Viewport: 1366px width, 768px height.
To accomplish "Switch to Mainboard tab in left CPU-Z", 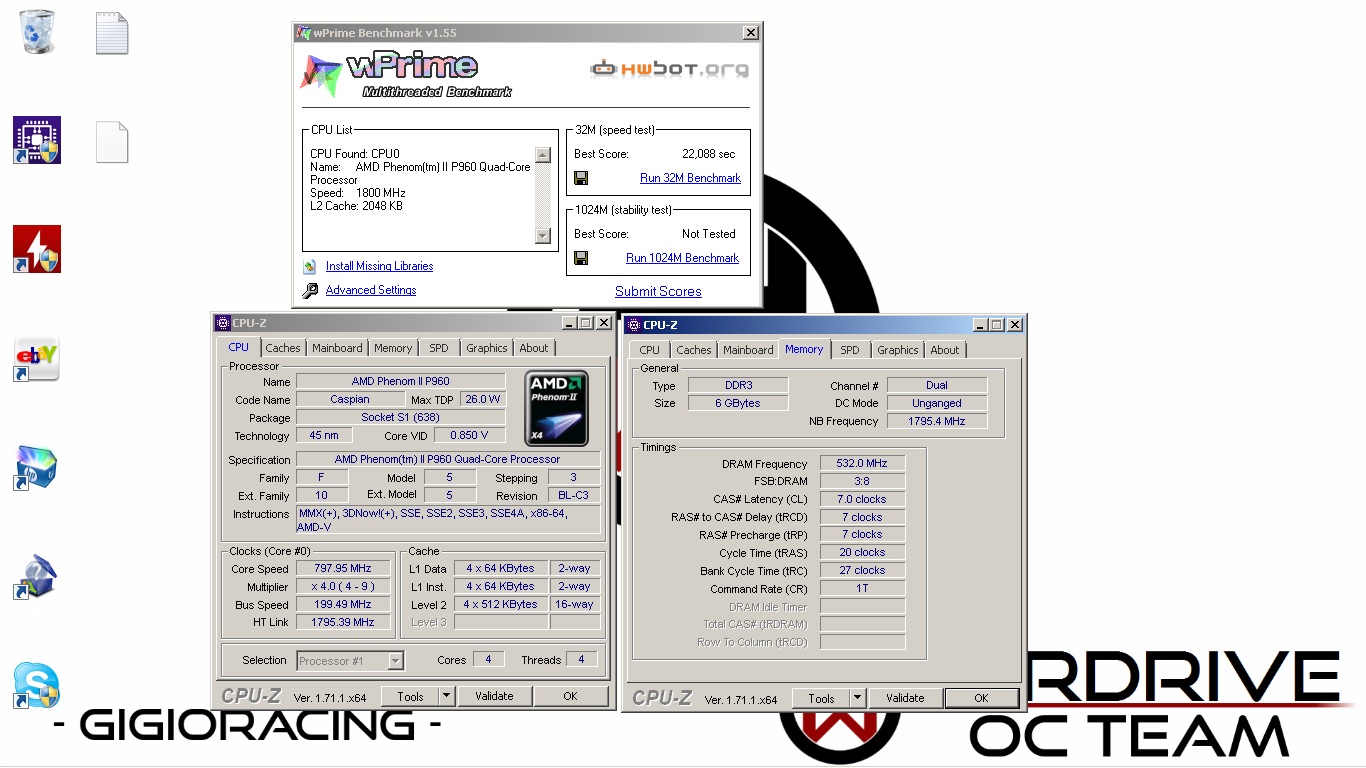I will 337,348.
